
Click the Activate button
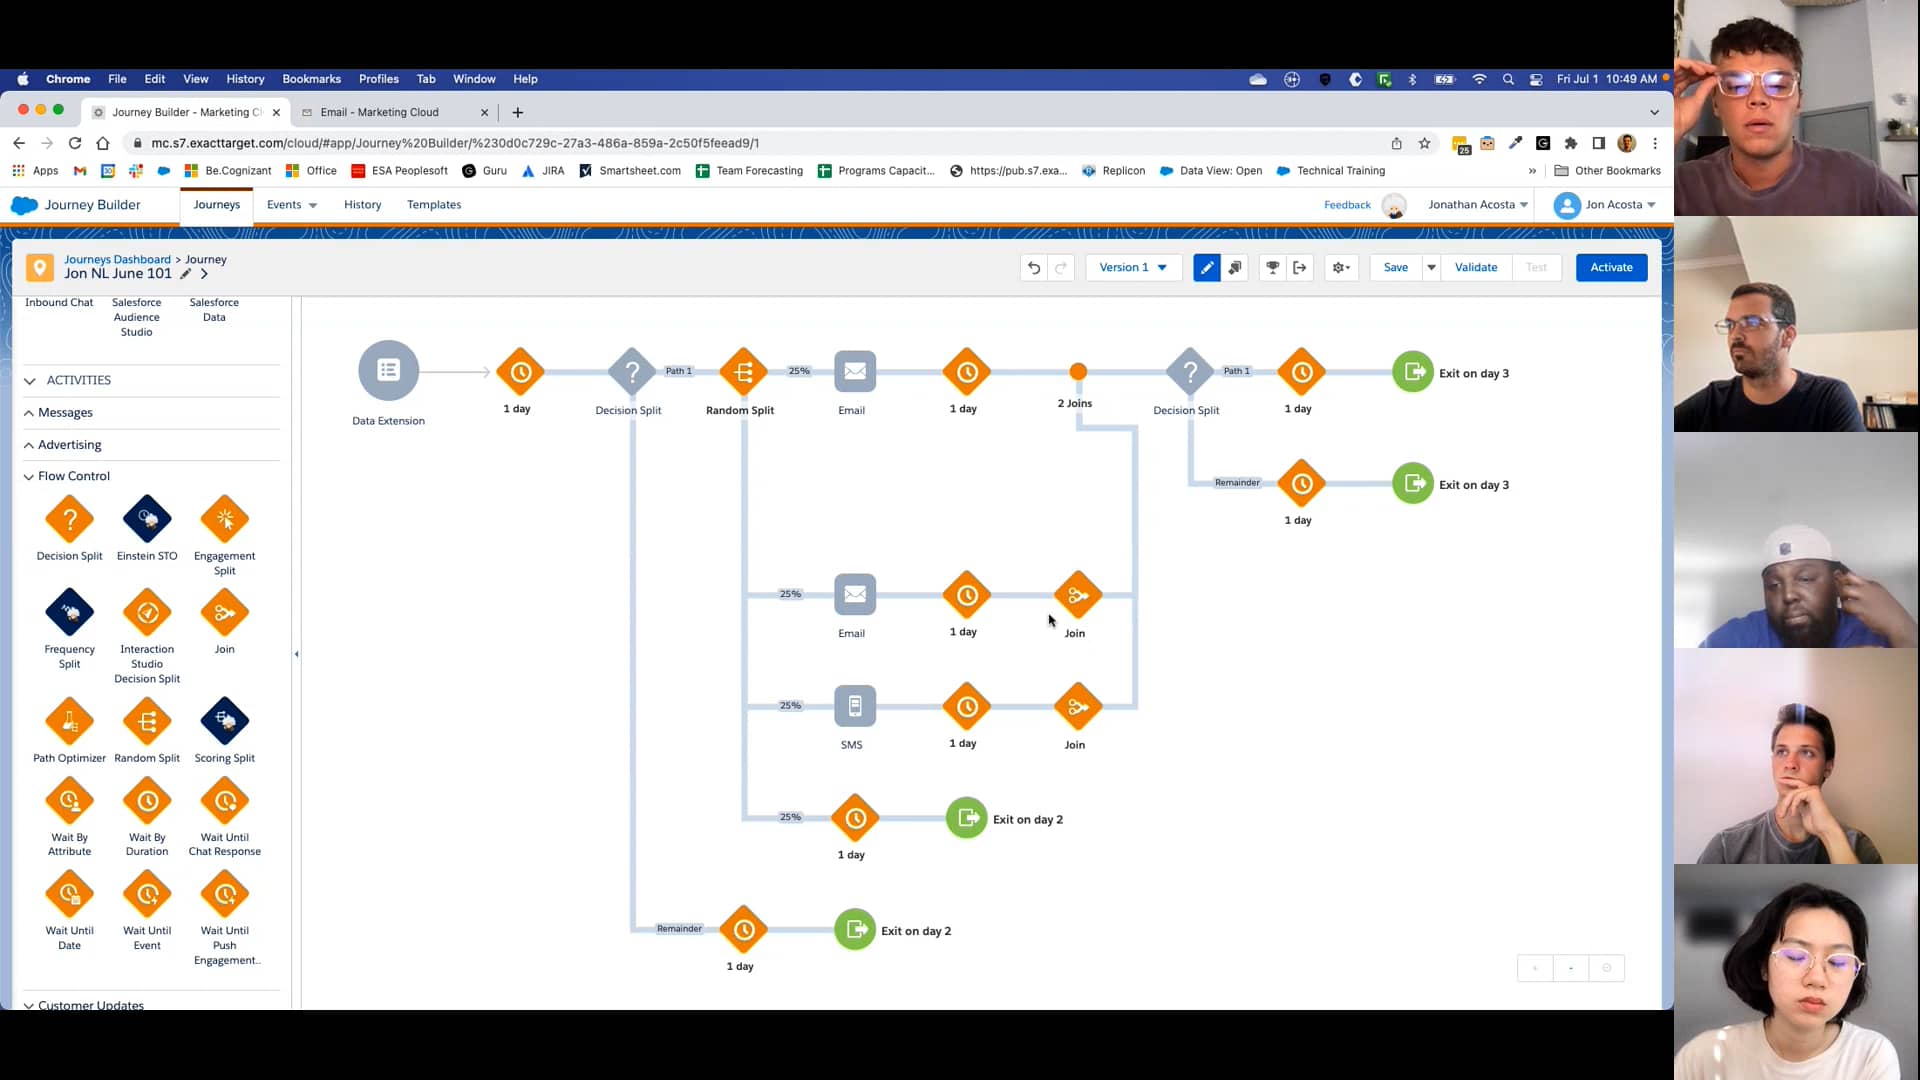pos(1611,267)
